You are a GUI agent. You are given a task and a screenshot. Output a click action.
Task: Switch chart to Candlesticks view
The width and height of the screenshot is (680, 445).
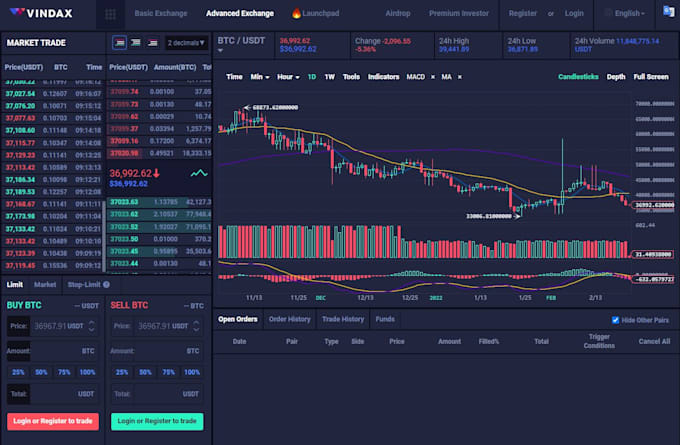pyautogui.click(x=578, y=77)
